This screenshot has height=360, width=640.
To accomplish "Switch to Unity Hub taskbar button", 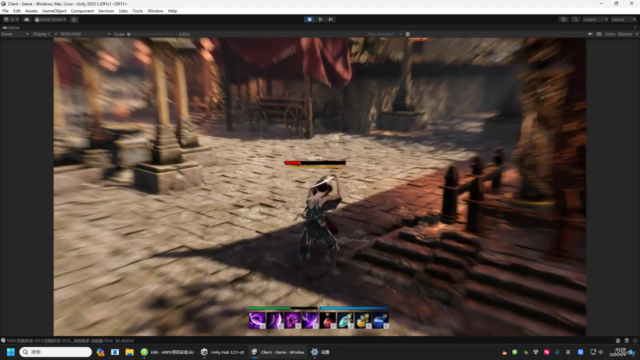I will (x=222, y=352).
